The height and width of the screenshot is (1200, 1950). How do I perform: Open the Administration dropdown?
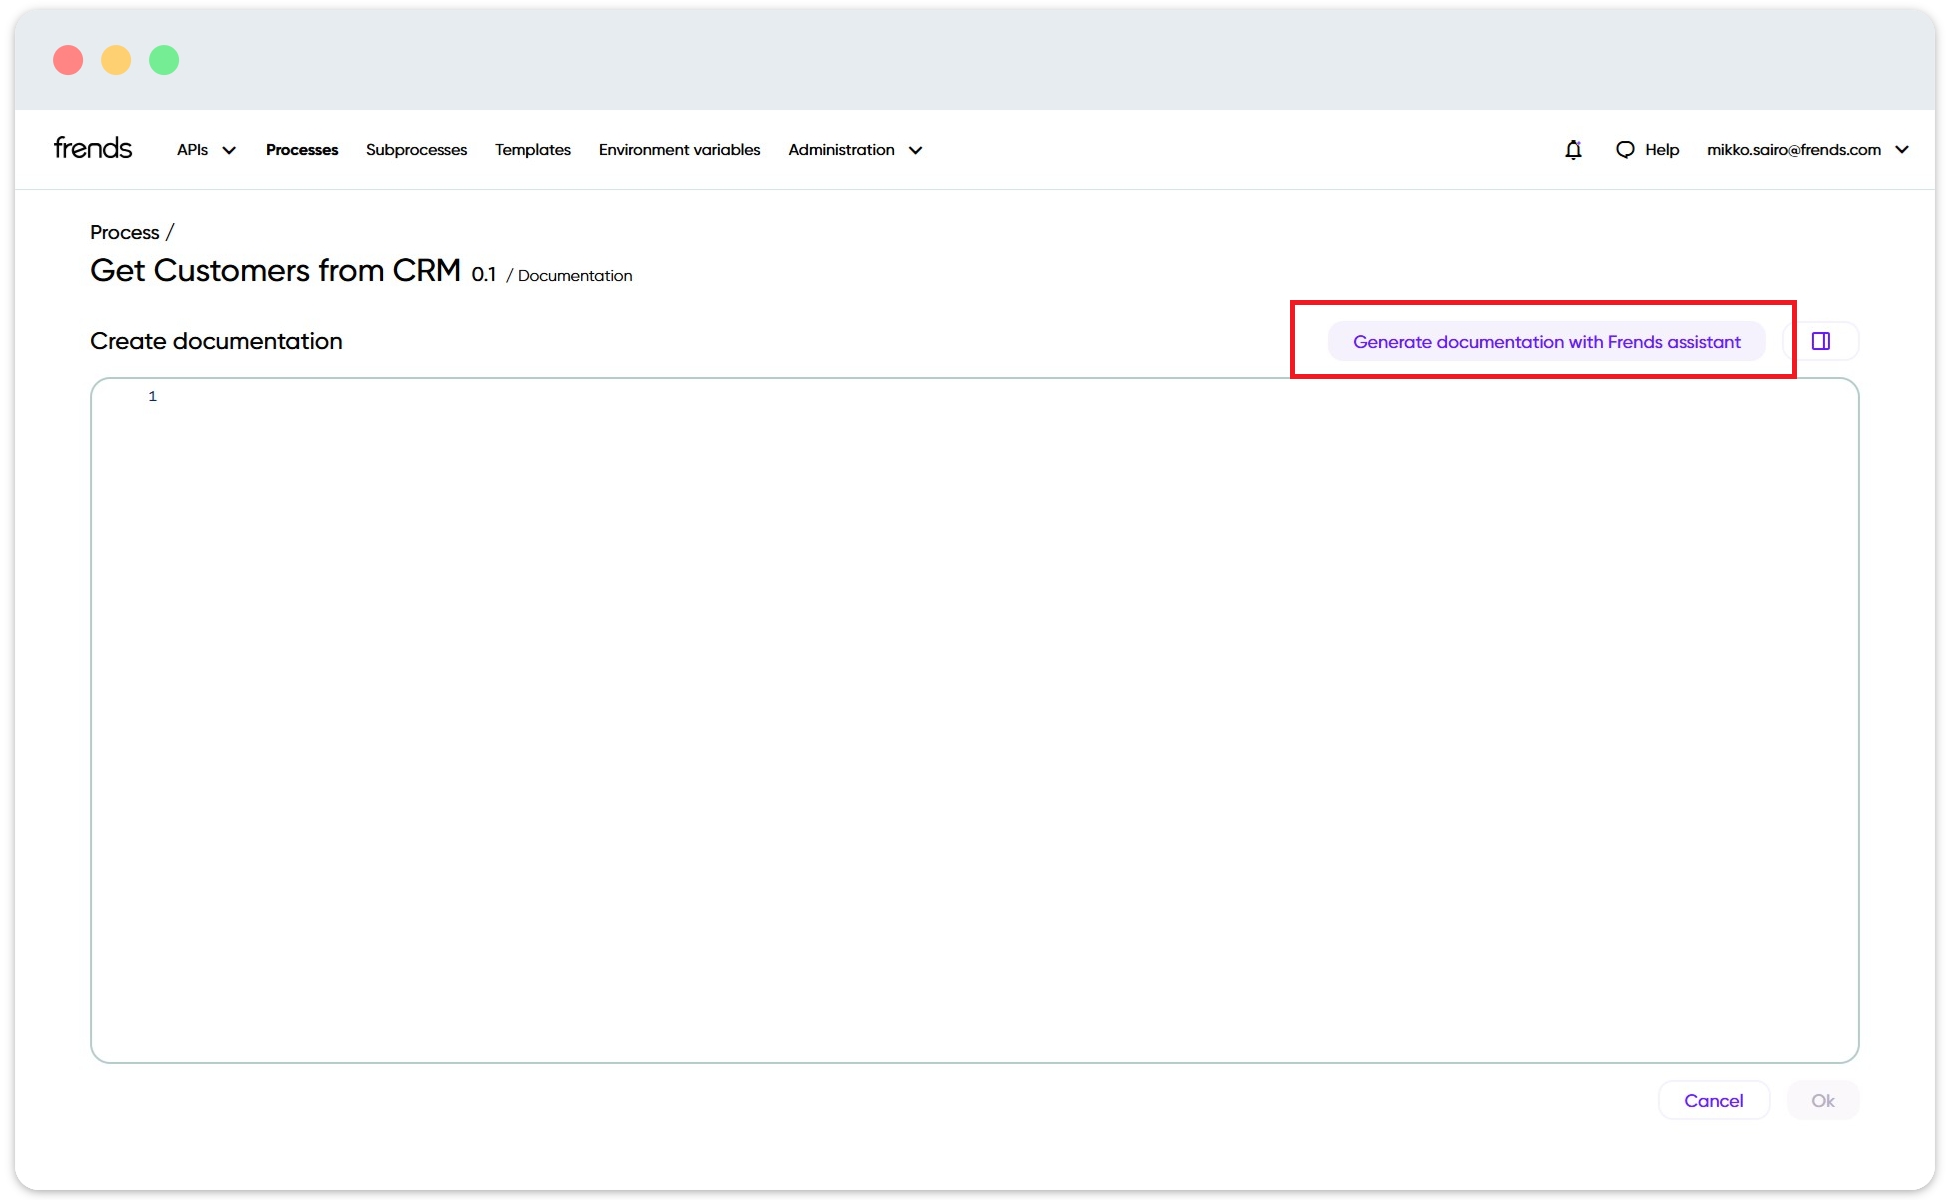coord(853,149)
